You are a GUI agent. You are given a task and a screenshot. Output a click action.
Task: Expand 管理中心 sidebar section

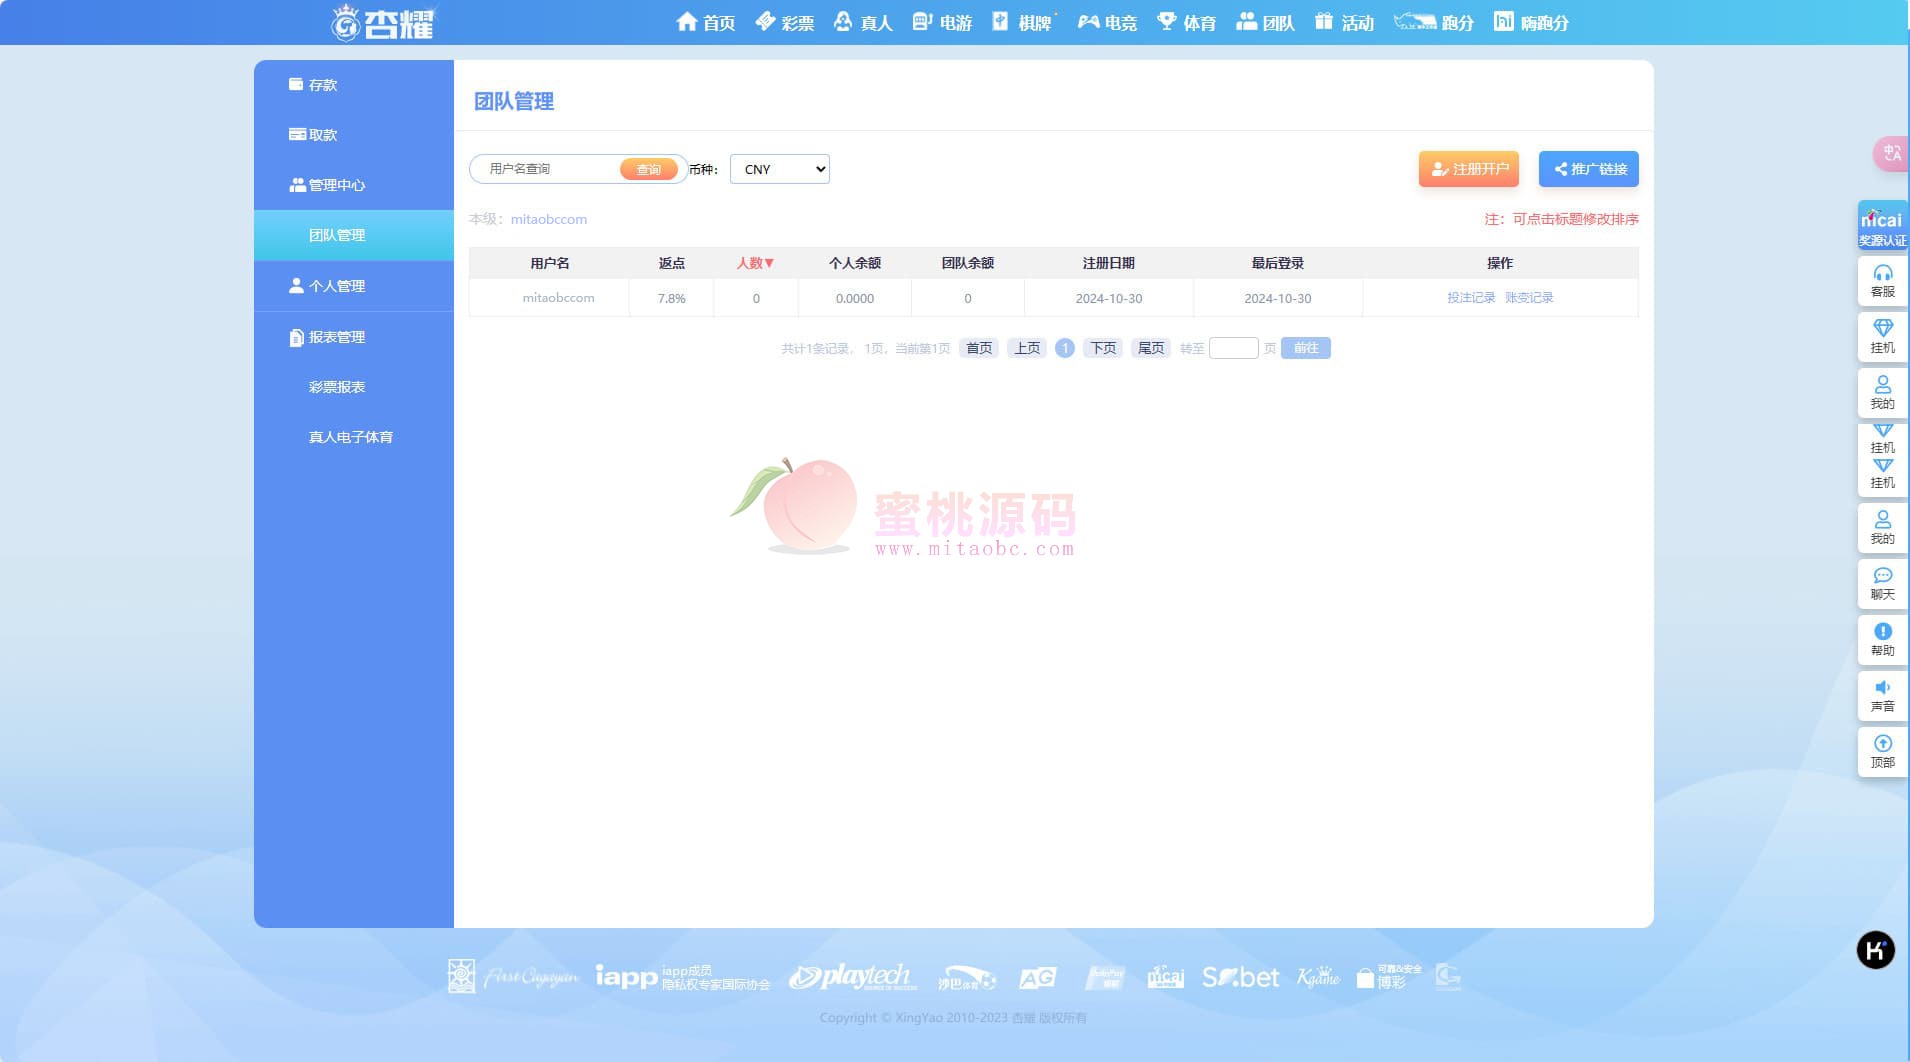(336, 185)
